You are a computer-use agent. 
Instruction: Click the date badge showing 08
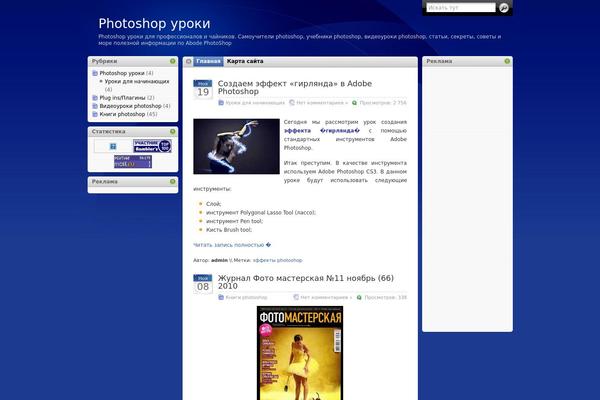click(x=203, y=284)
